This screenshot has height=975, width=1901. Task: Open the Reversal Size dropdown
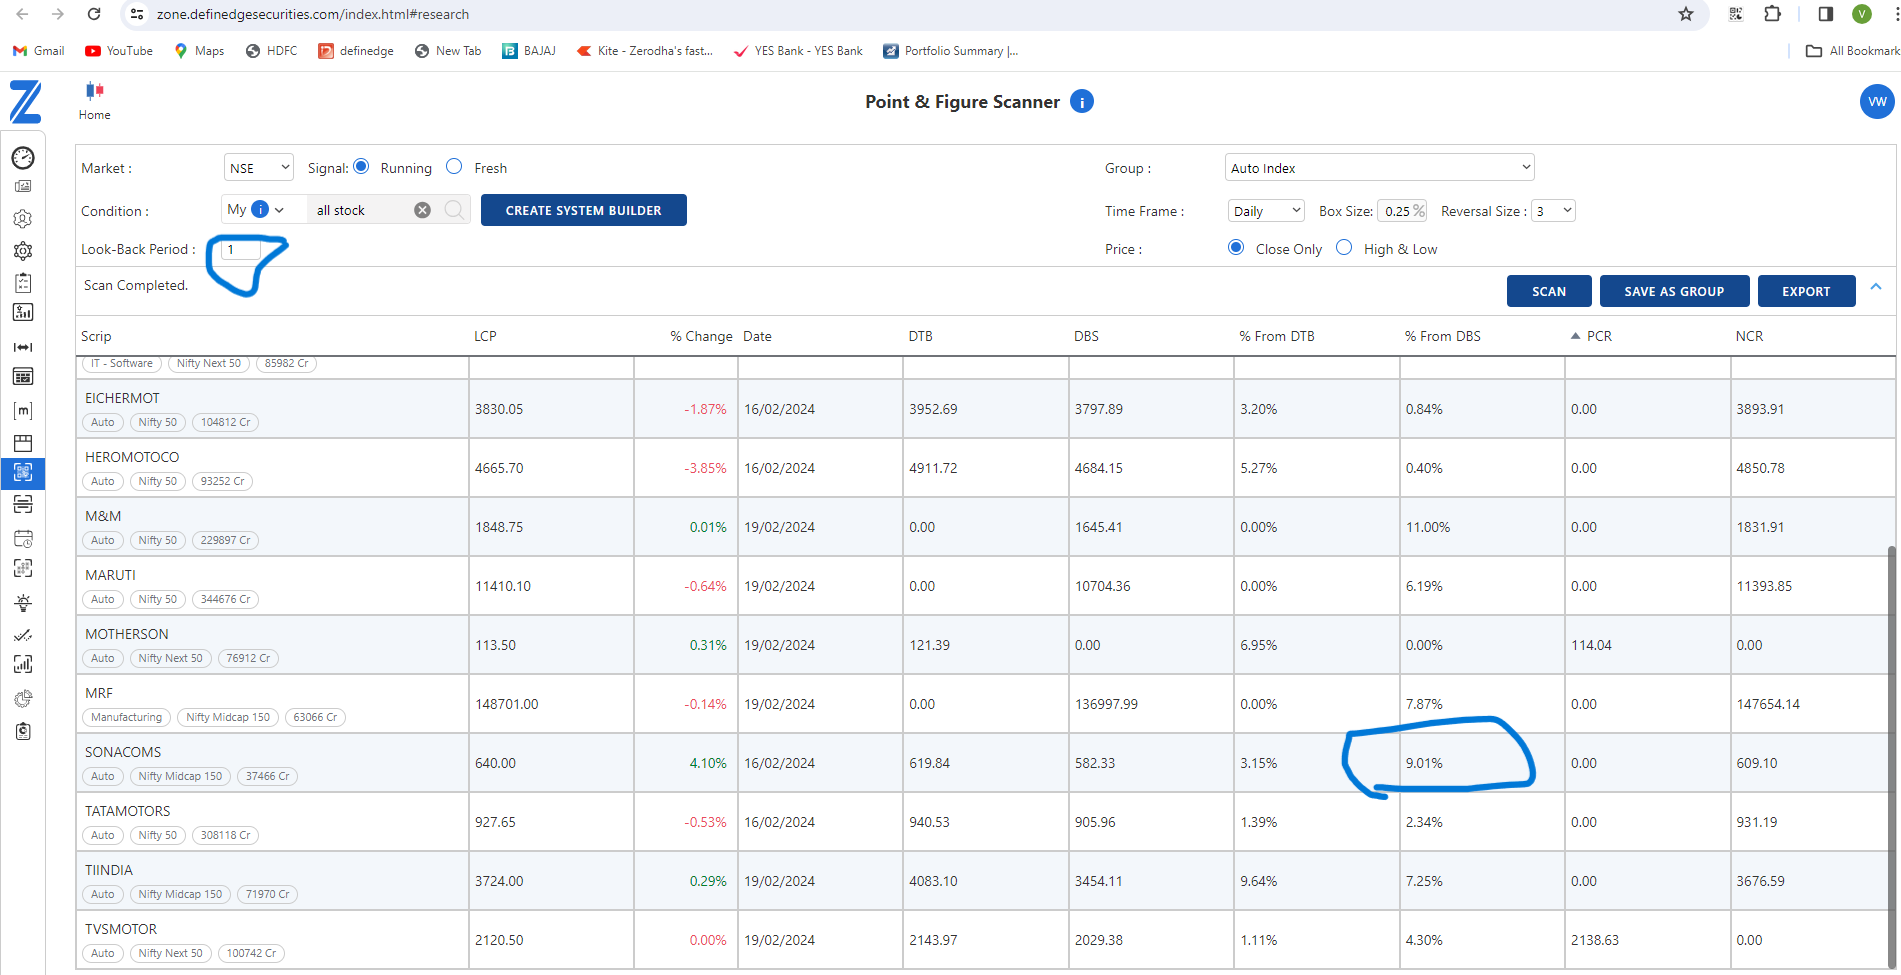pyautogui.click(x=1554, y=211)
